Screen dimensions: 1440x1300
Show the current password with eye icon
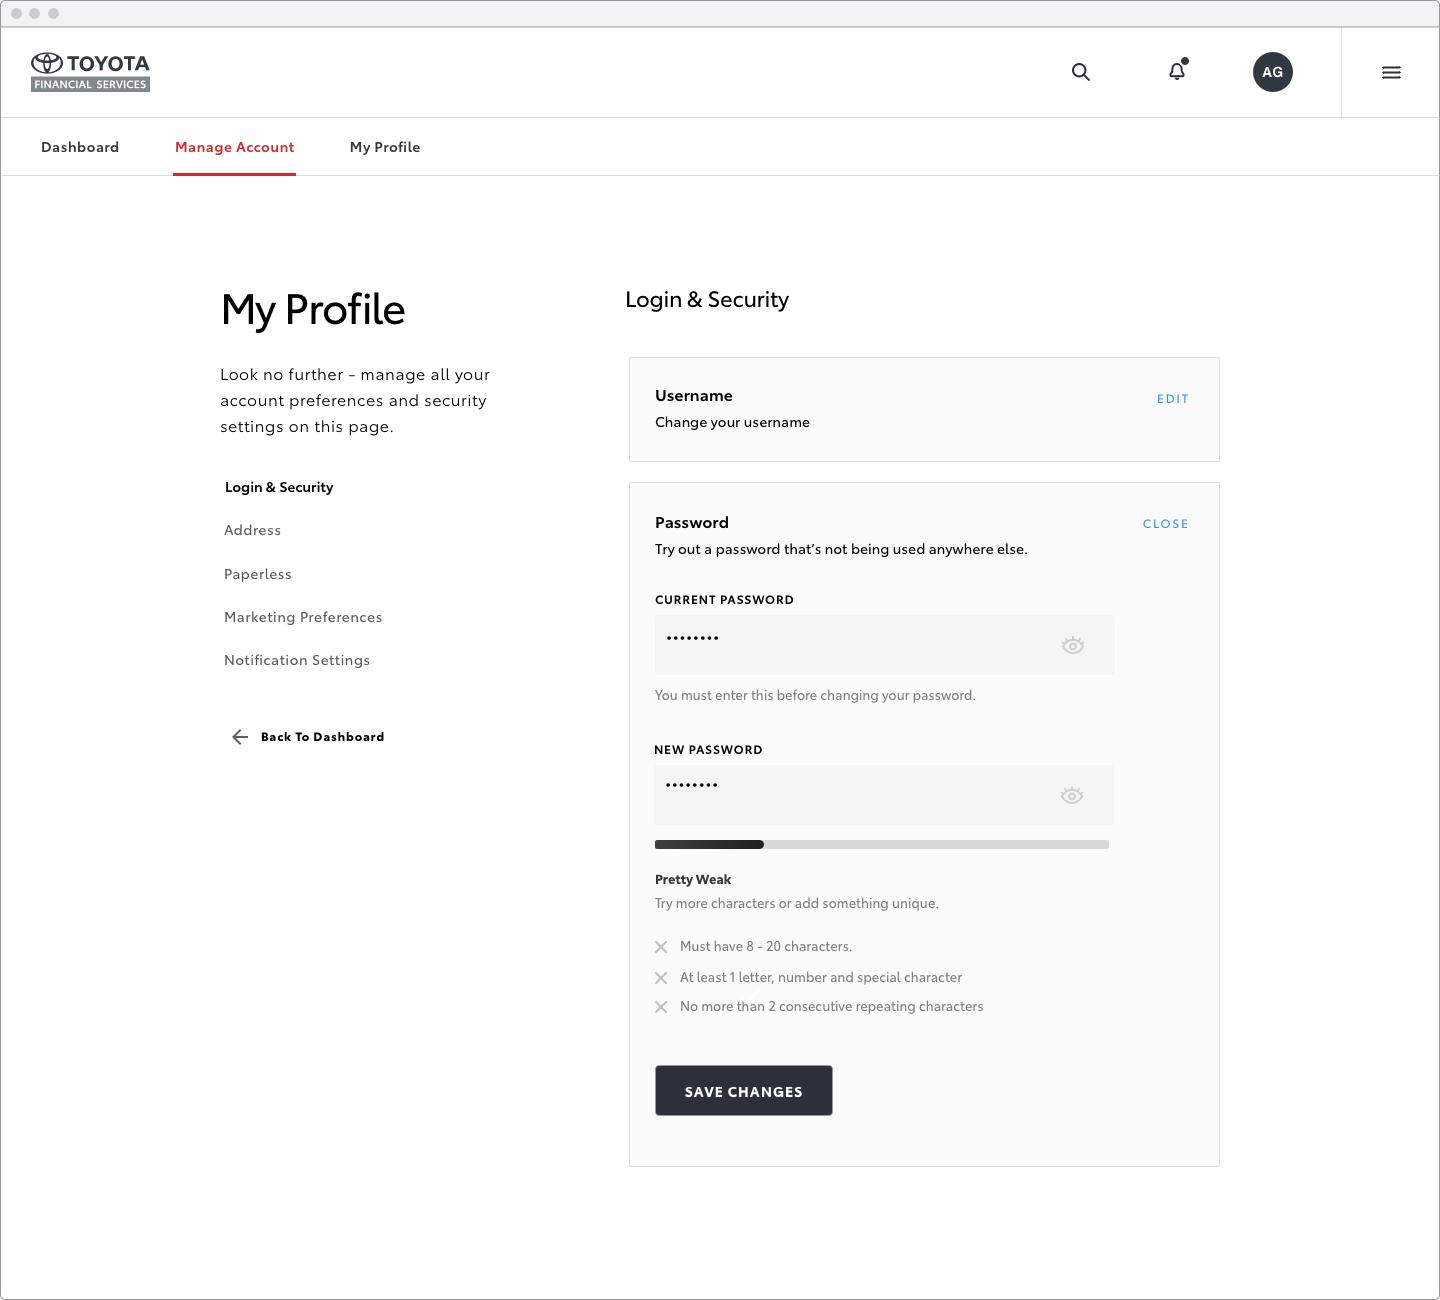[x=1073, y=645]
